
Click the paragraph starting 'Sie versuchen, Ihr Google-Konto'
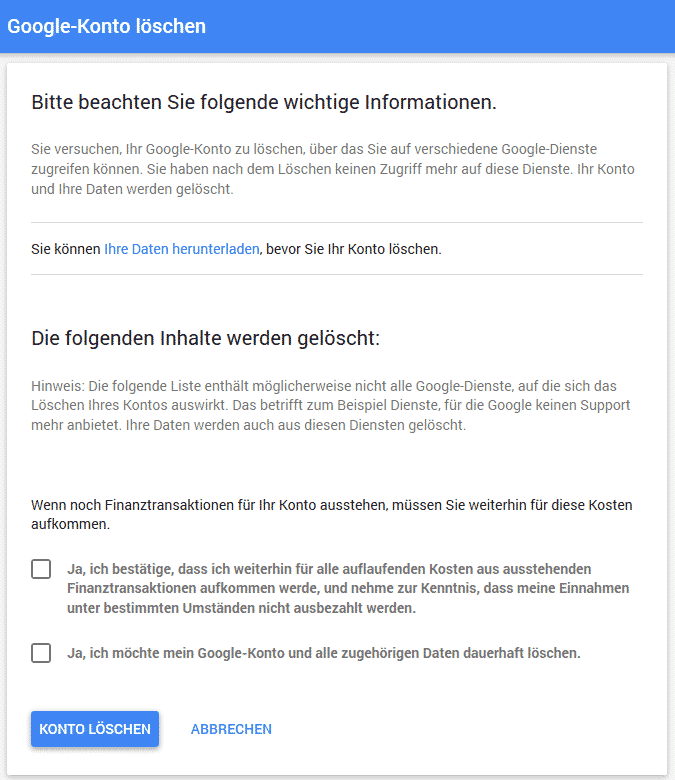[333, 169]
